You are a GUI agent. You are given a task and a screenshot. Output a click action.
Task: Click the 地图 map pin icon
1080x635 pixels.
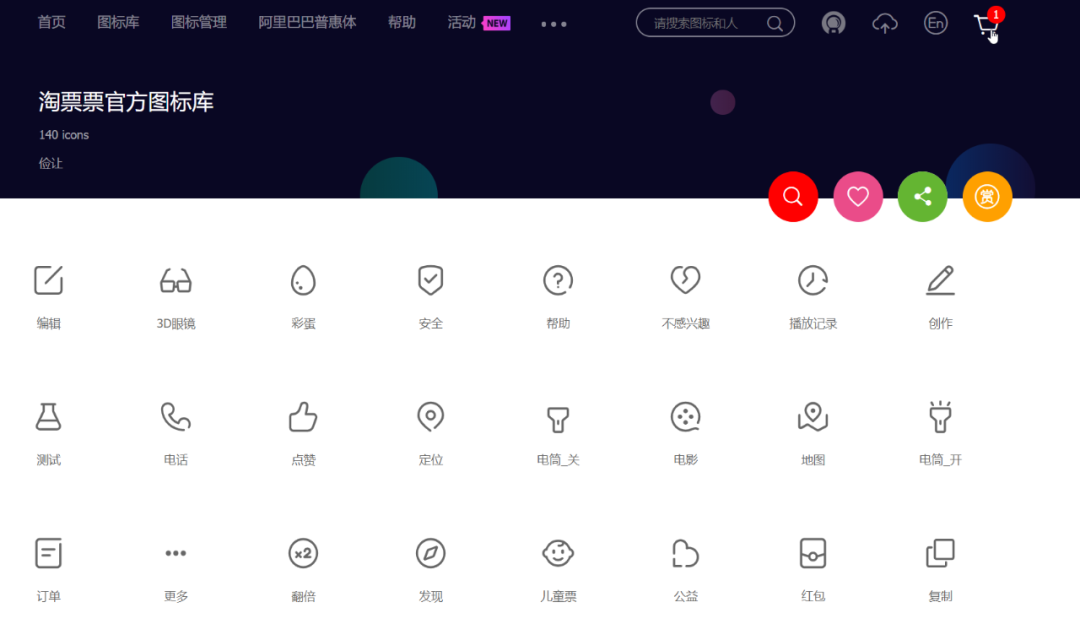813,417
